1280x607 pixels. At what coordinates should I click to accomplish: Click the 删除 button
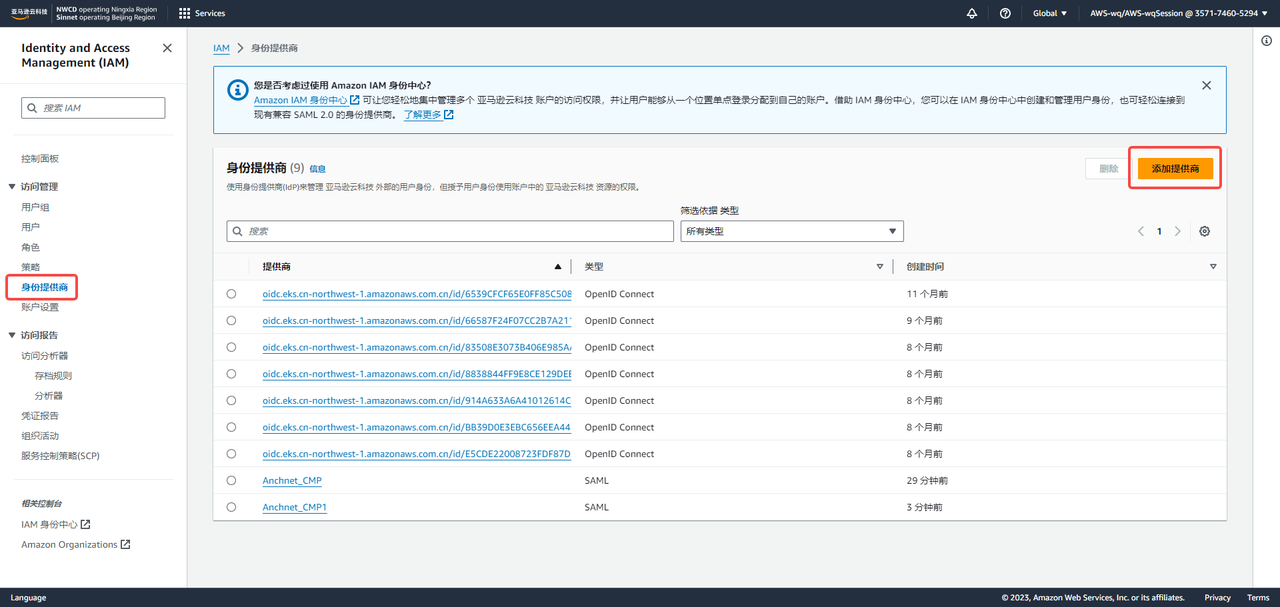1108,169
